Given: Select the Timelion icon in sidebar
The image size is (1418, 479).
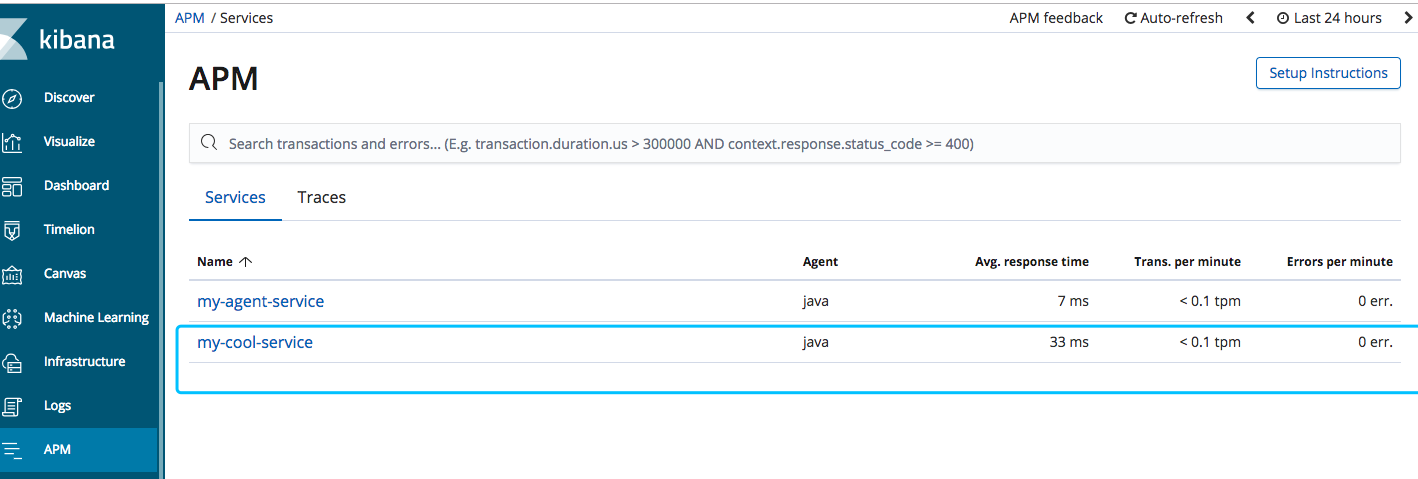Looking at the screenshot, I should point(12,230).
